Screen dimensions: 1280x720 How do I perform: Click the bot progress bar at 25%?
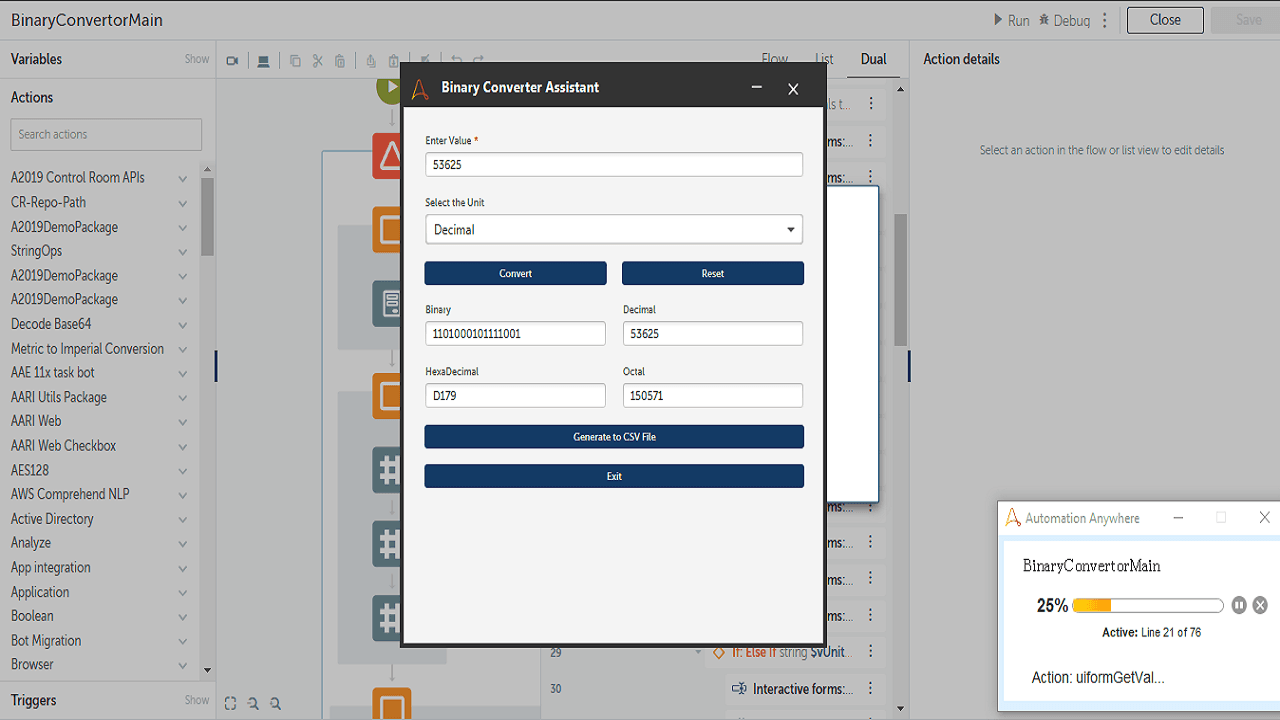[x=1148, y=605]
